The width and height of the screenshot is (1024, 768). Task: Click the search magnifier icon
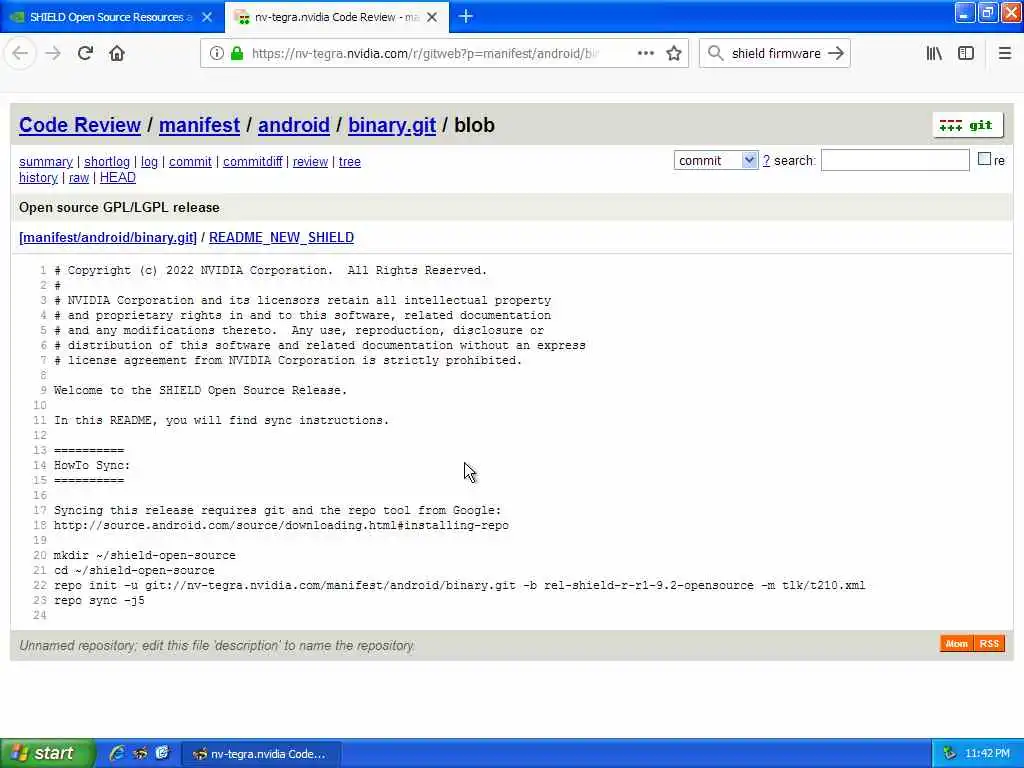[715, 54]
